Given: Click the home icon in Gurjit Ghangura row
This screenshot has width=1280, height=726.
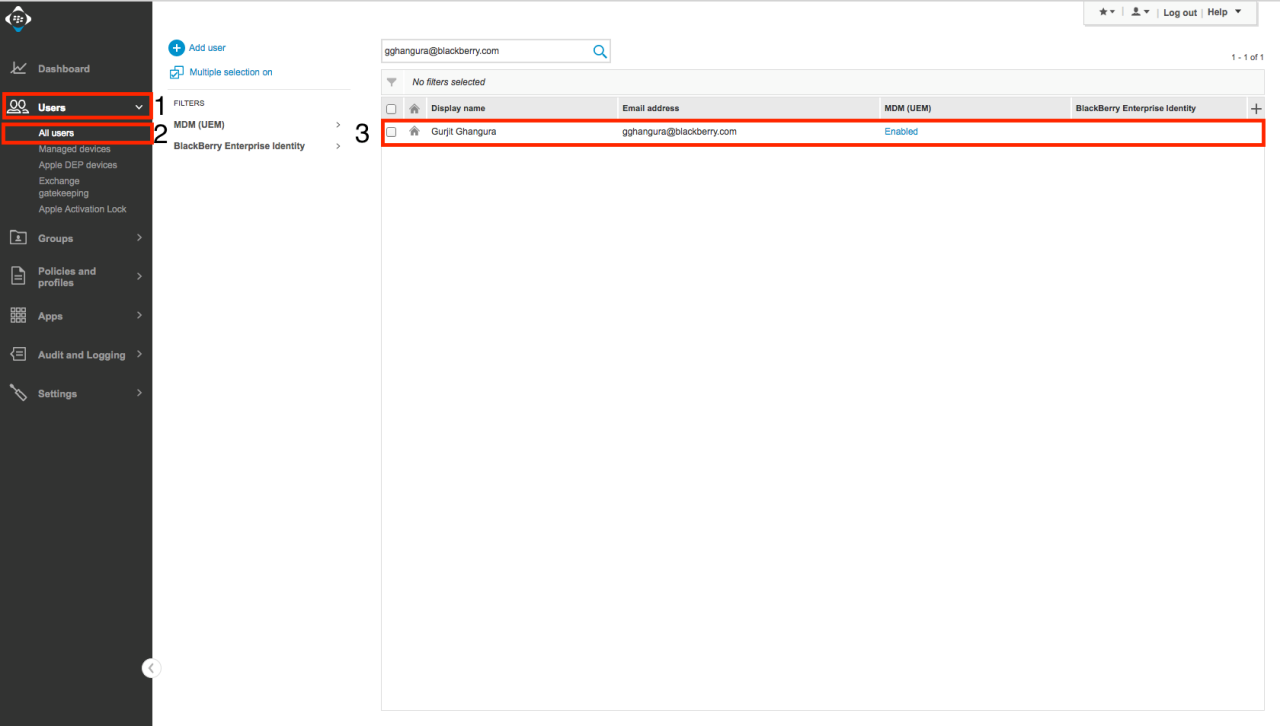Looking at the screenshot, I should (x=414, y=131).
